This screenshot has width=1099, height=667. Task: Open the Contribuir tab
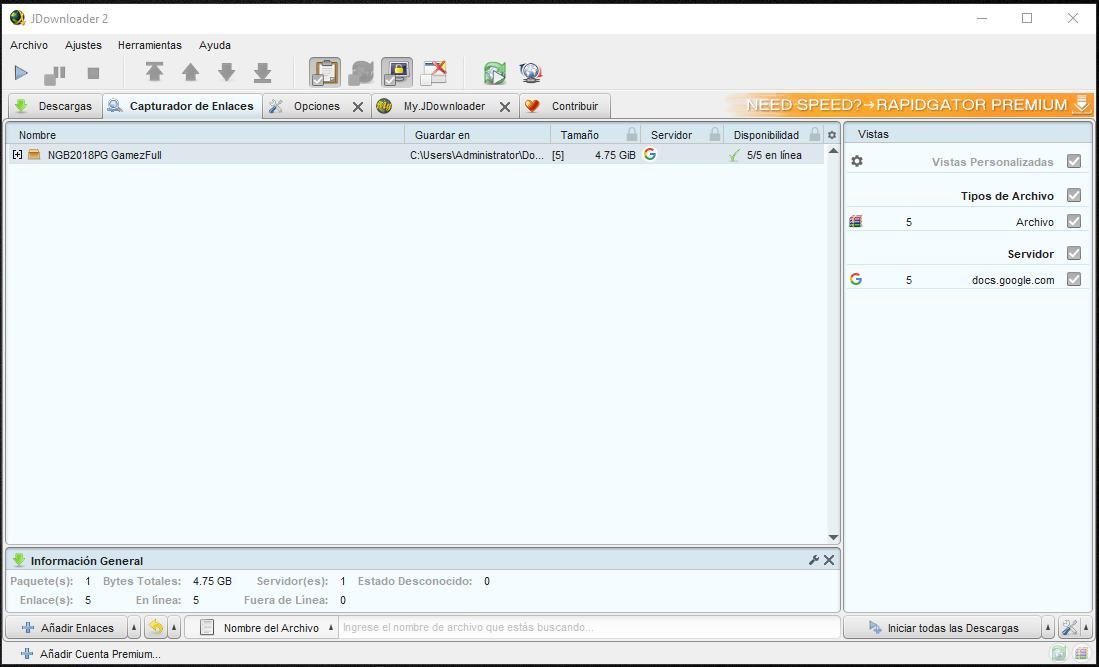point(565,106)
